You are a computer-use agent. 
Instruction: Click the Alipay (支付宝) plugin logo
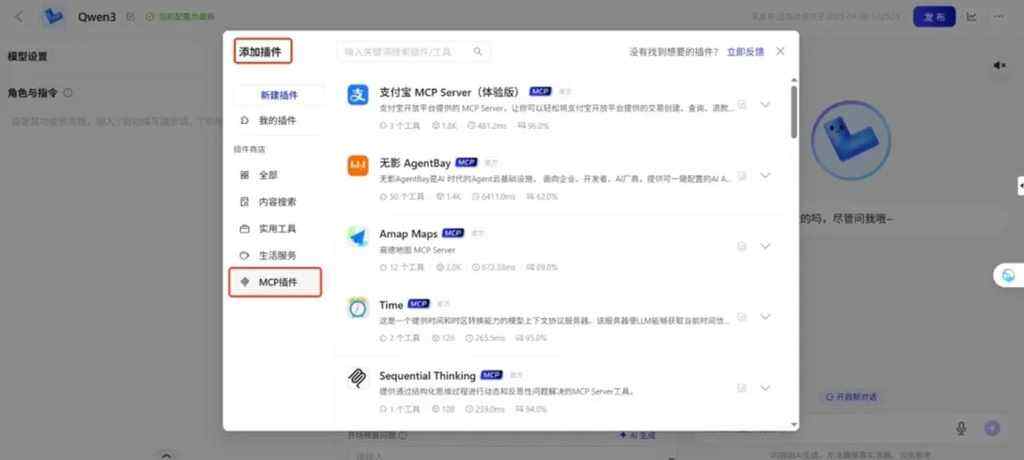click(x=358, y=95)
